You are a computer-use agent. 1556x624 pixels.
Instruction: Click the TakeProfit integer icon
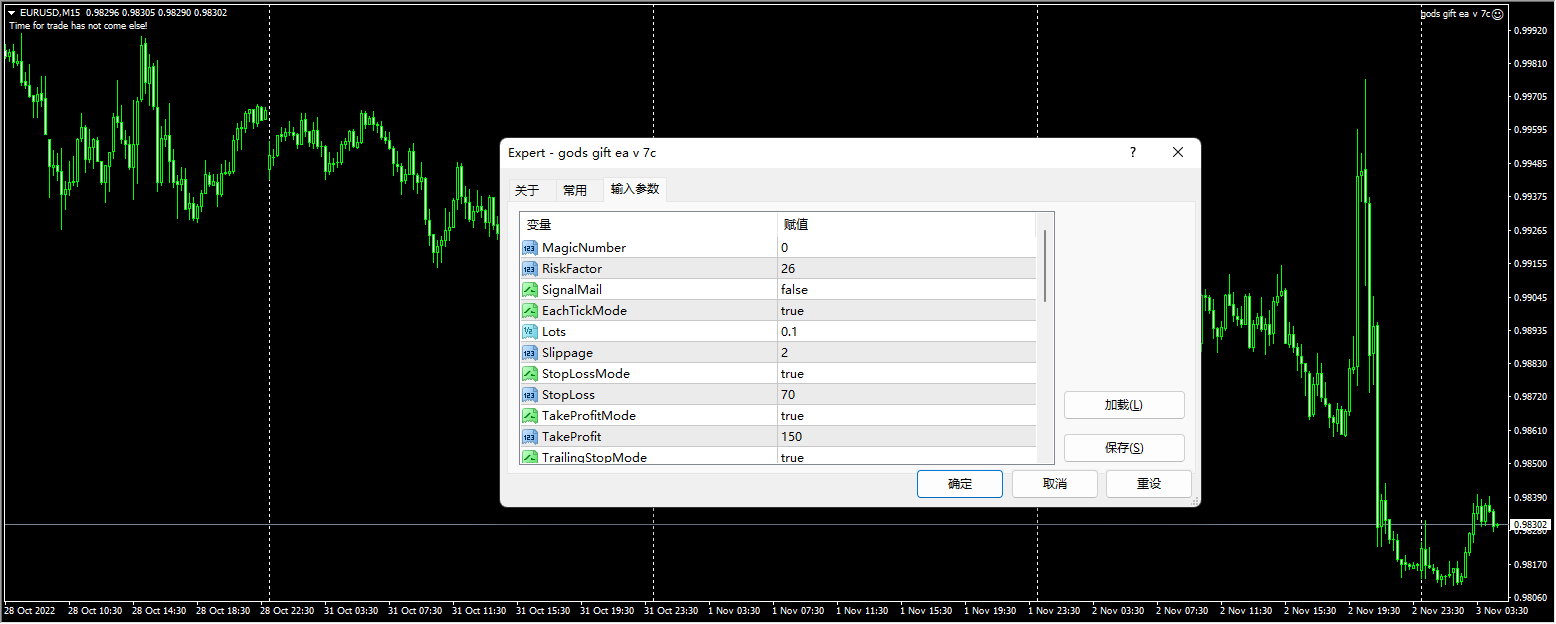530,436
